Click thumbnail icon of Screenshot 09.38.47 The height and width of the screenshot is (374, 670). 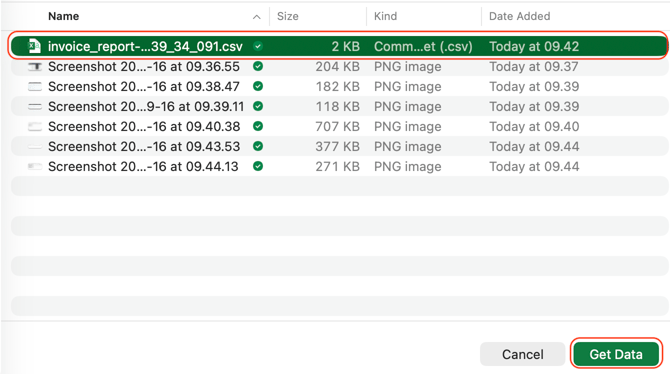pyautogui.click(x=35, y=86)
